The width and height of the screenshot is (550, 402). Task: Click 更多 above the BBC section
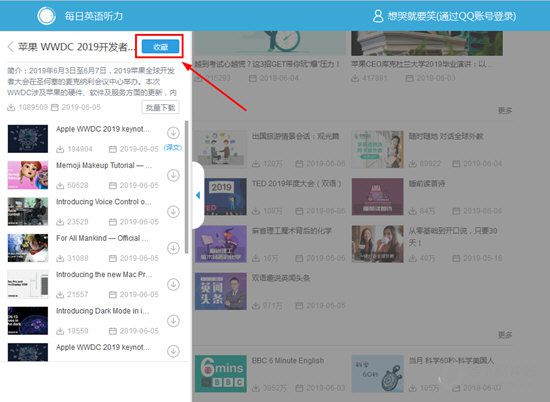point(505,335)
